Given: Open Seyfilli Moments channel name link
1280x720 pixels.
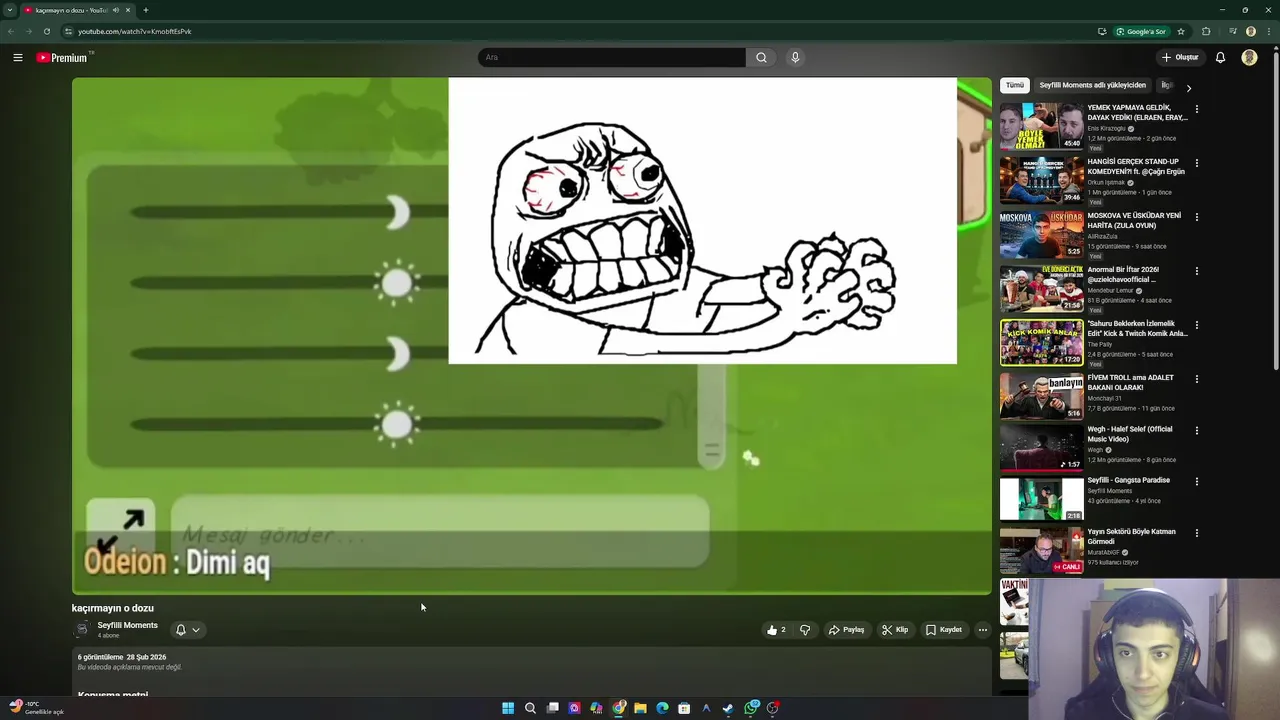Looking at the screenshot, I should (127, 626).
